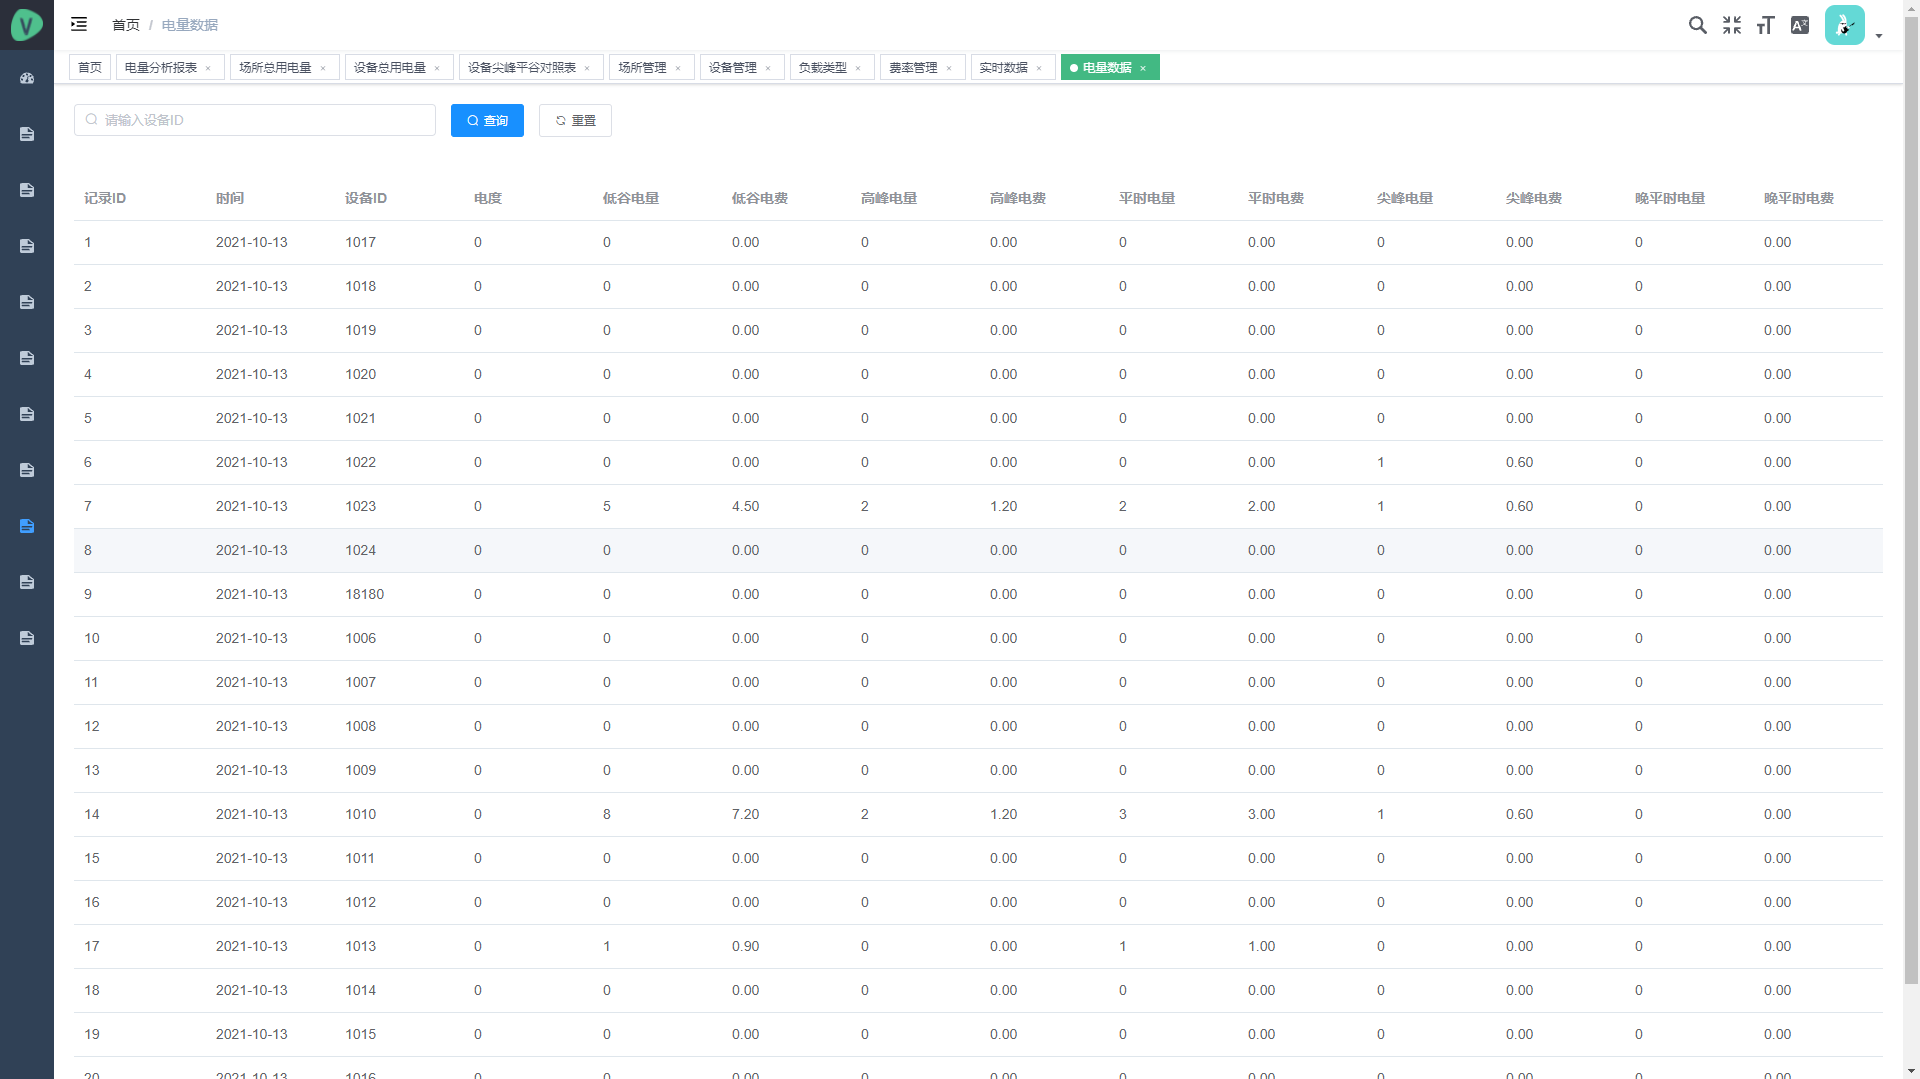Click the 查询 search button

tap(487, 120)
